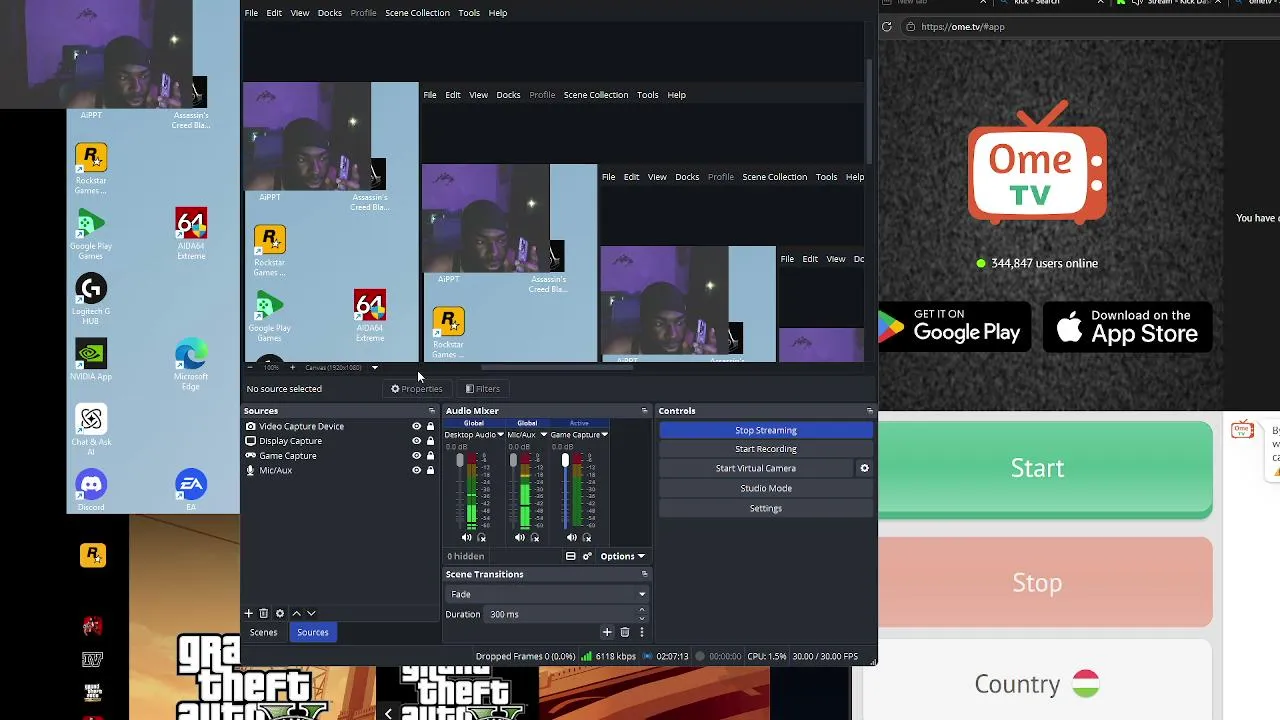The height and width of the screenshot is (720, 1280).
Task: Open OBS Settings from Controls
Action: (766, 508)
